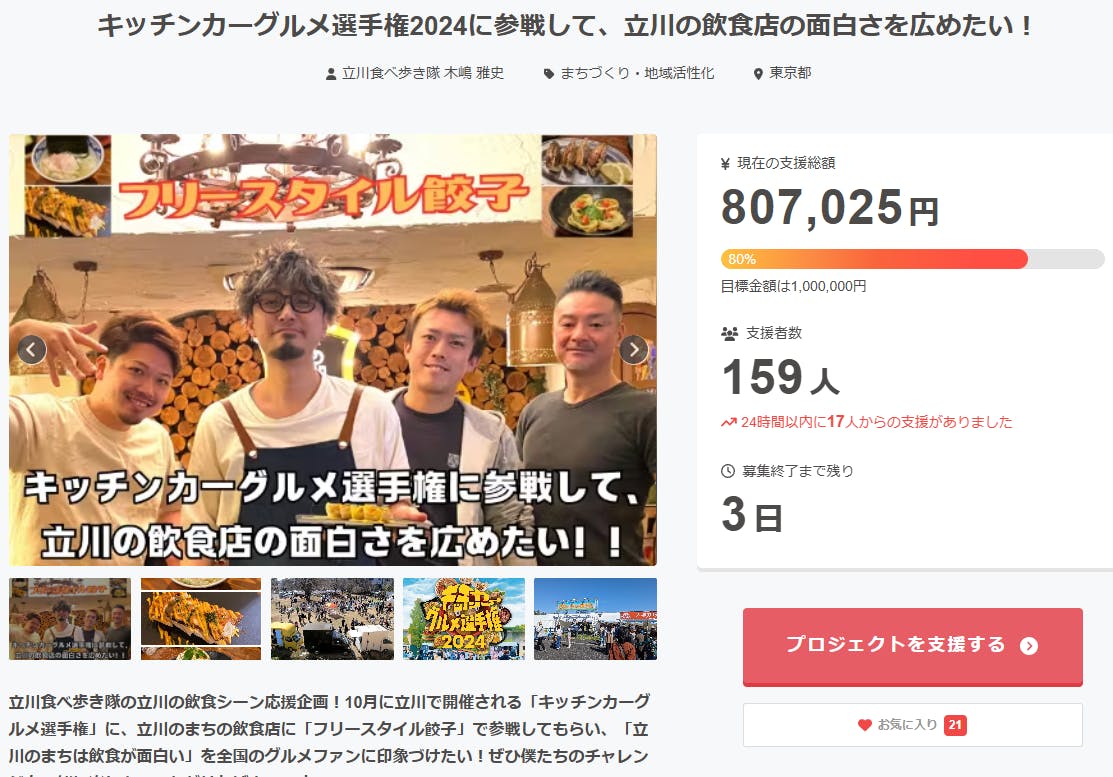Click the person icon beside 立川食べ歩き隊
Screen dimensions: 1113x777
click(331, 74)
